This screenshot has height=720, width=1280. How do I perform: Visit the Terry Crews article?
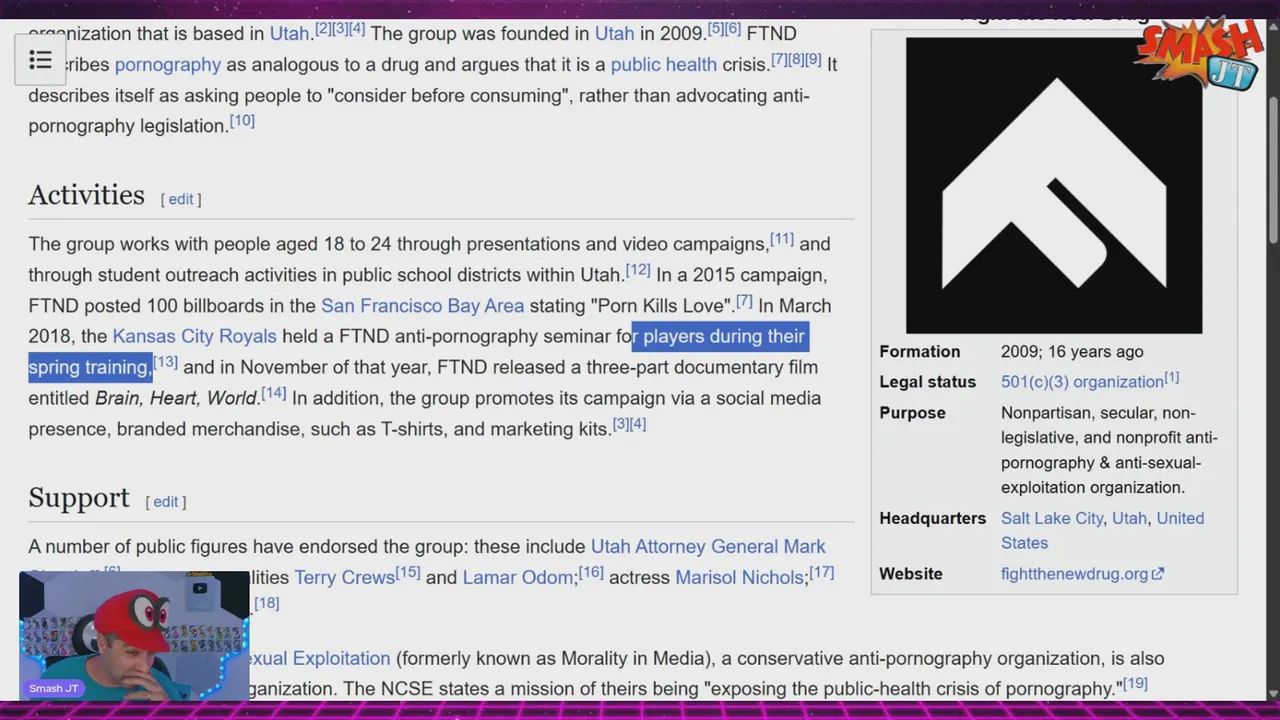coord(344,577)
